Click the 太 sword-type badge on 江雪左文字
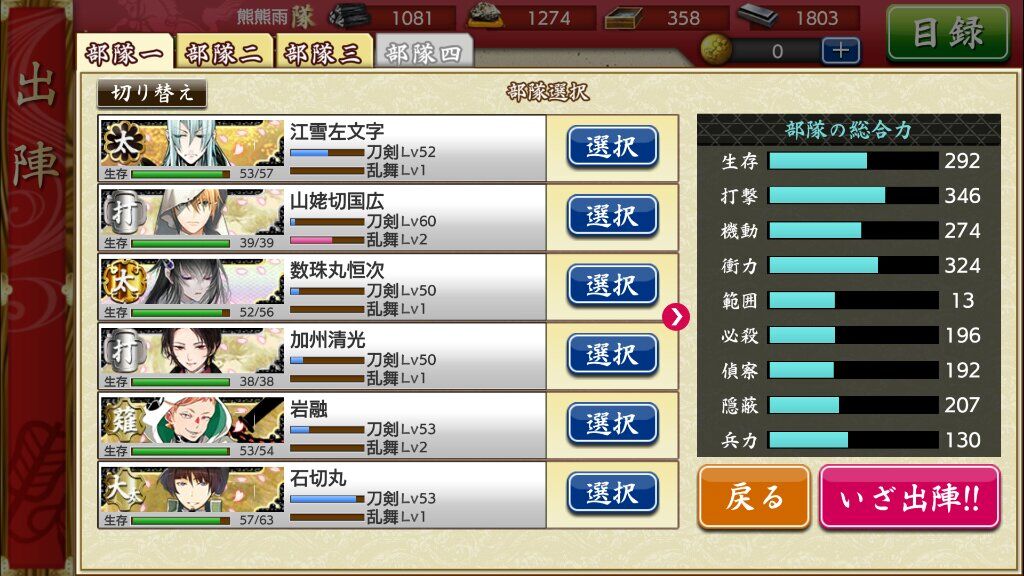 [x=121, y=142]
